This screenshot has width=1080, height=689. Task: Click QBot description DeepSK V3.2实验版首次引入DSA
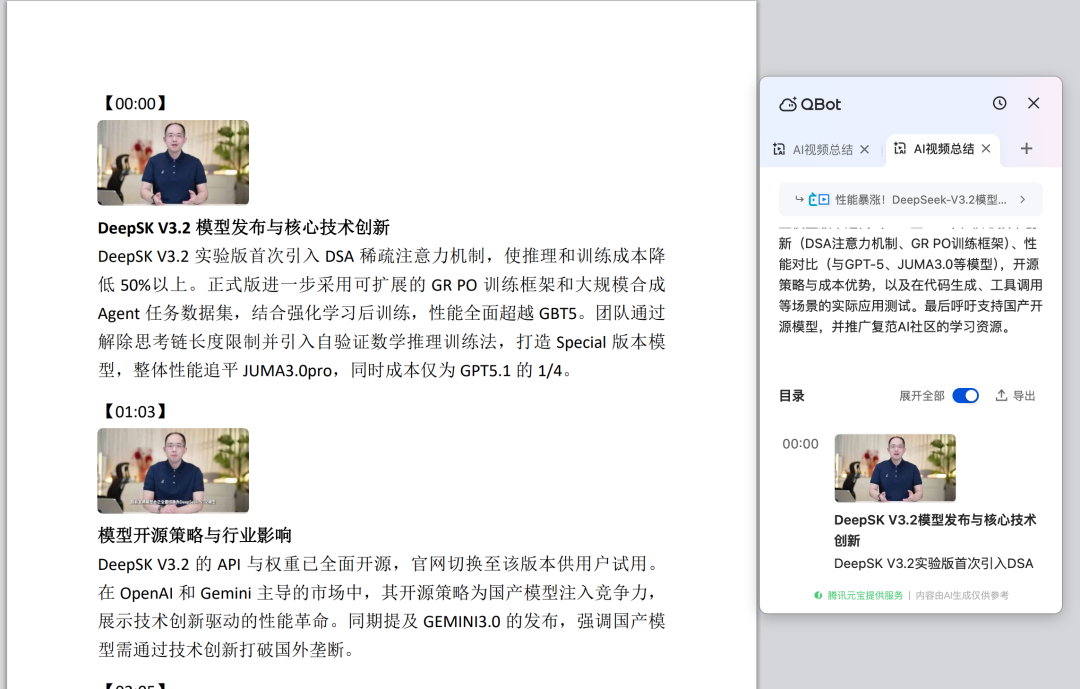click(x=933, y=564)
